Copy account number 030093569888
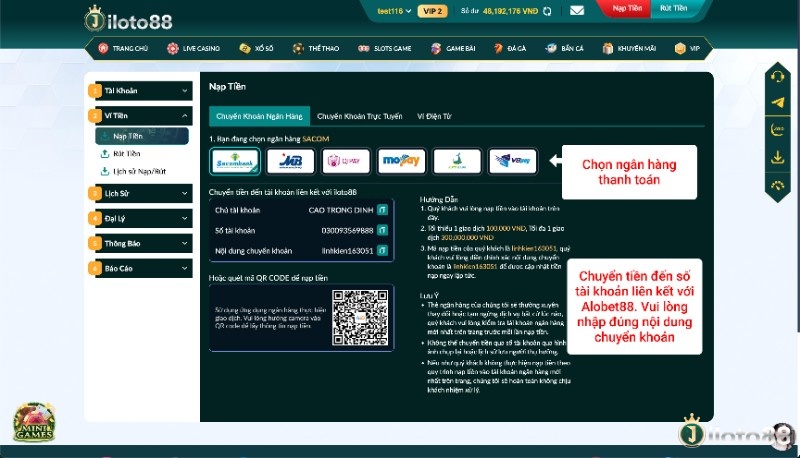The width and height of the screenshot is (800, 458). coord(382,230)
